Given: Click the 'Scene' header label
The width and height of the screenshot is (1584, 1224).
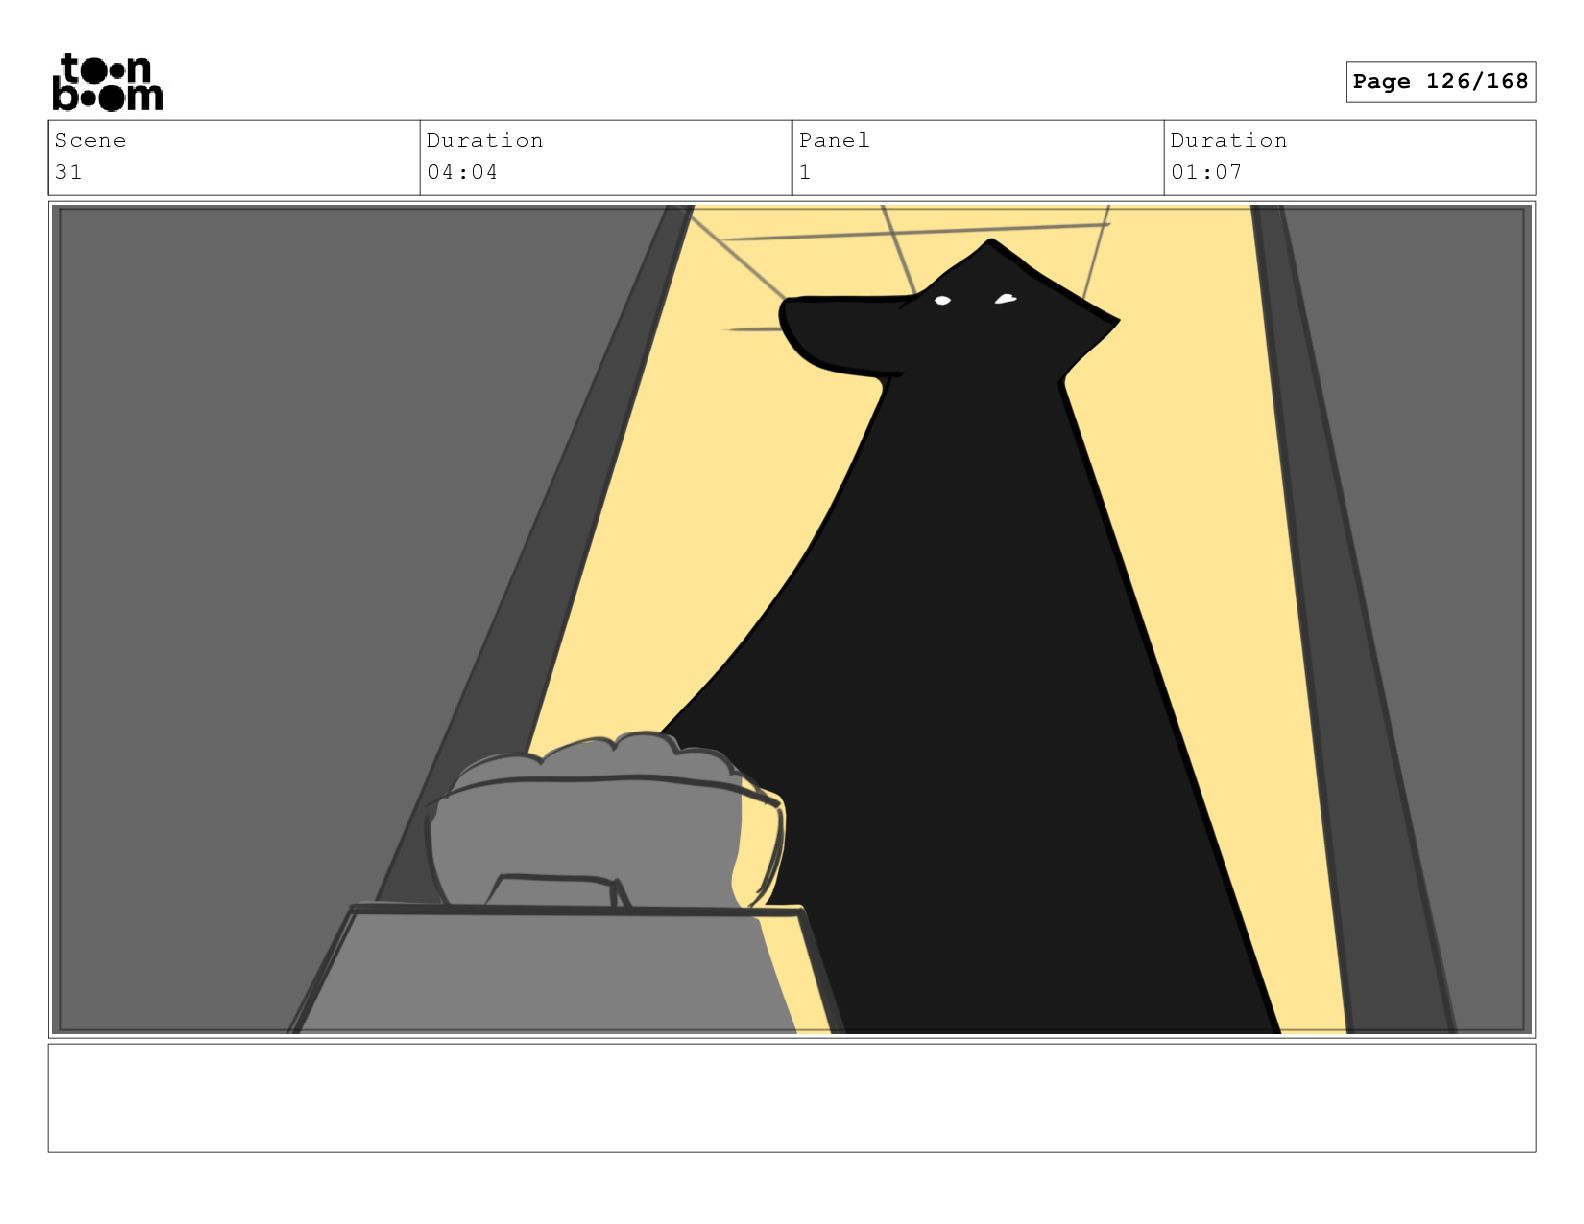Looking at the screenshot, I should coord(90,141).
